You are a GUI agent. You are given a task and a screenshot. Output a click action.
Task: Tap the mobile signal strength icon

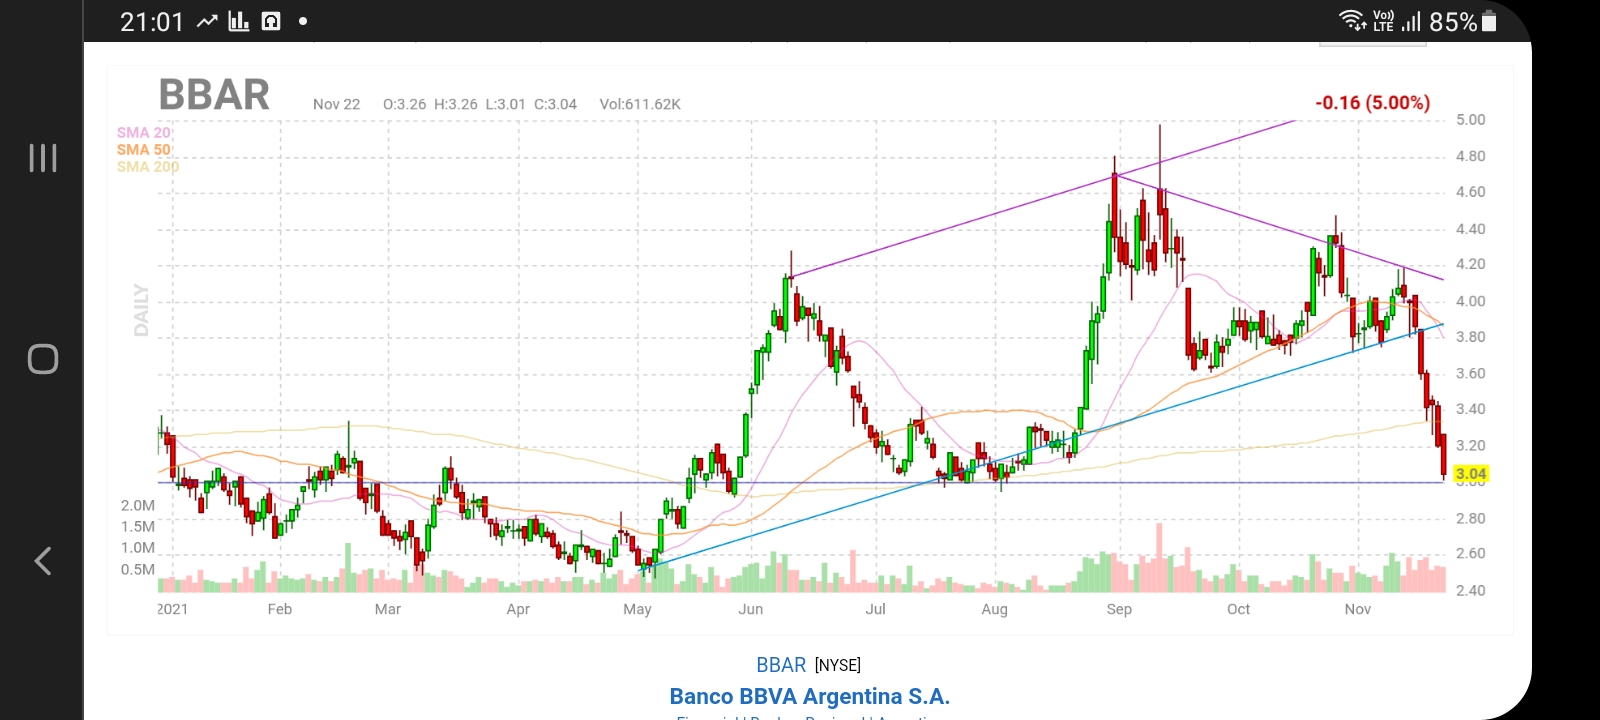(1411, 21)
